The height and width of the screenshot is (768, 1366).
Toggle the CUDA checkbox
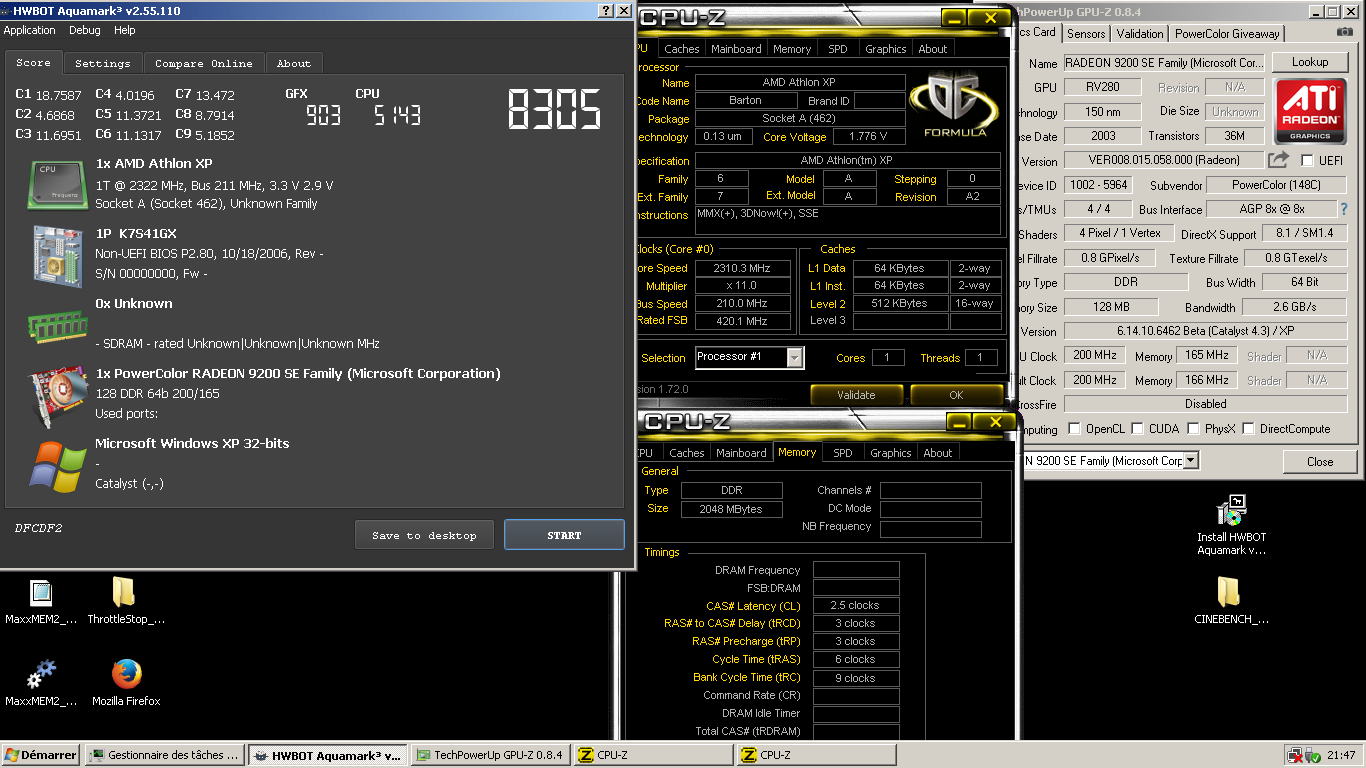coord(1135,429)
